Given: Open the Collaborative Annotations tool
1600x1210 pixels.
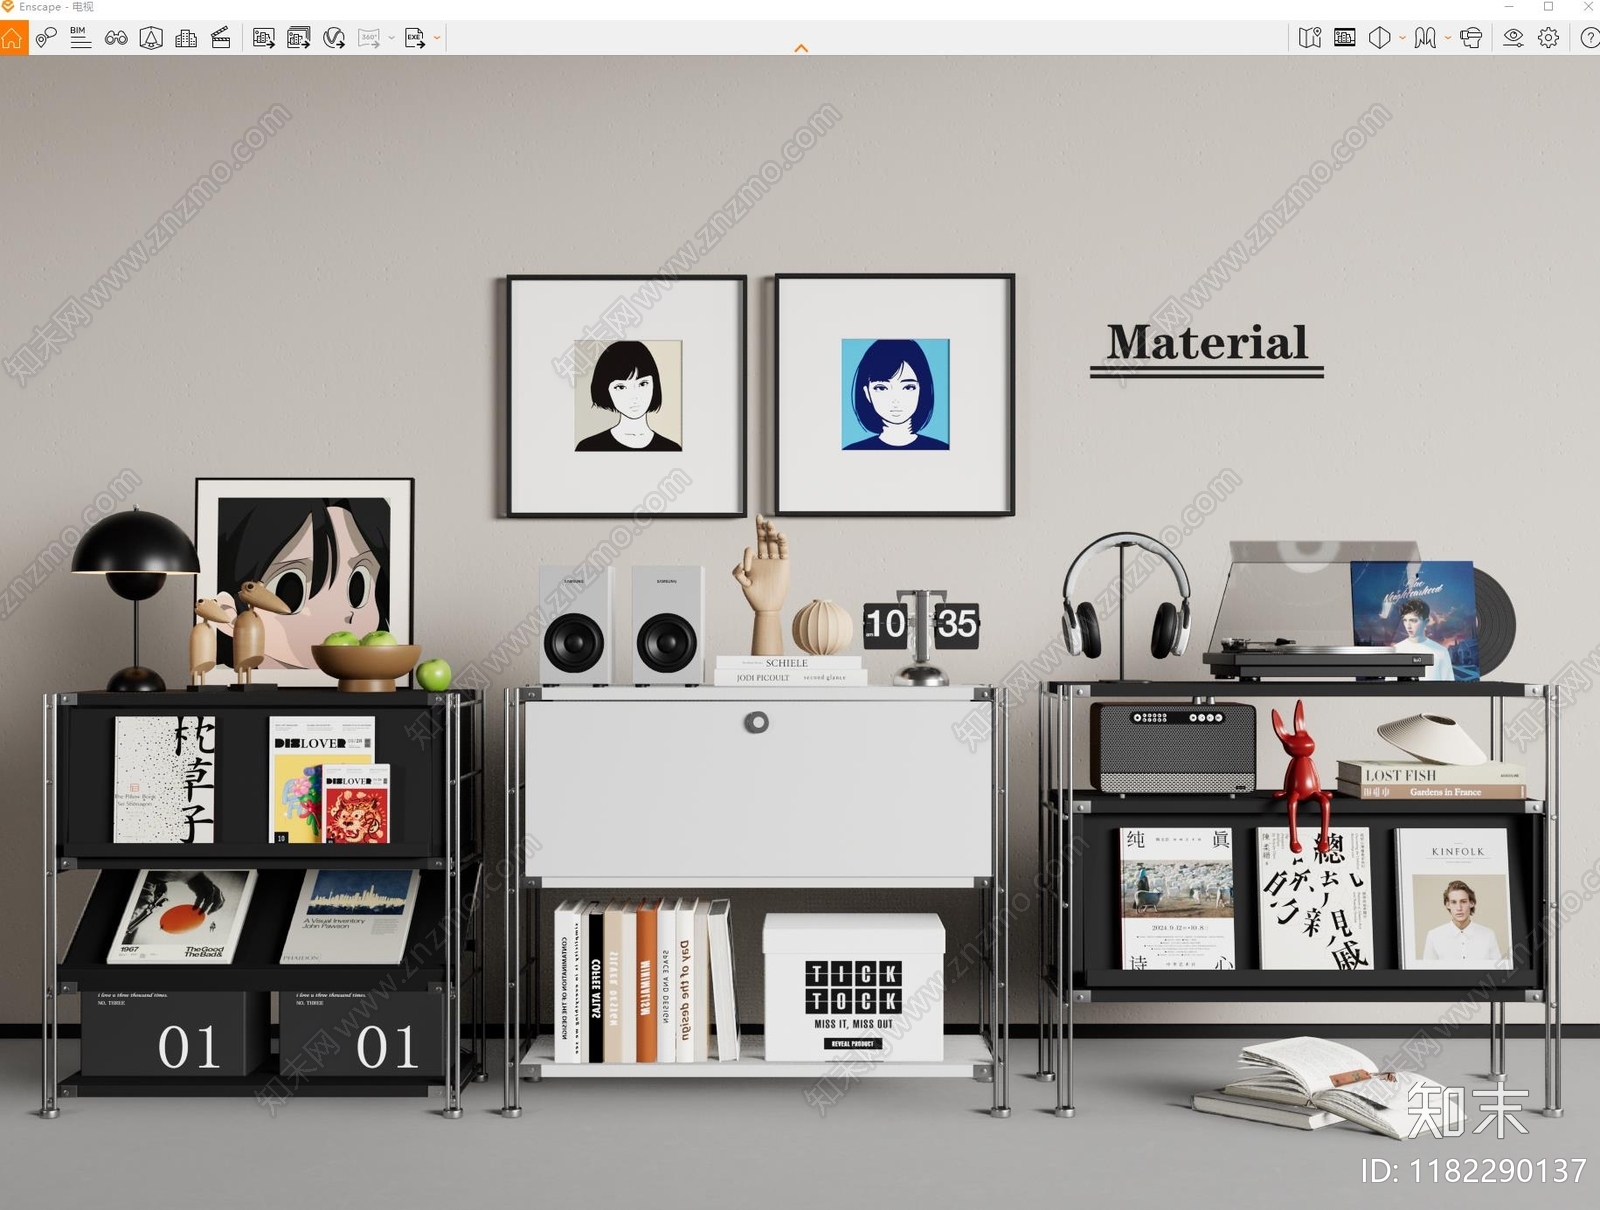Looking at the screenshot, I should (46, 38).
